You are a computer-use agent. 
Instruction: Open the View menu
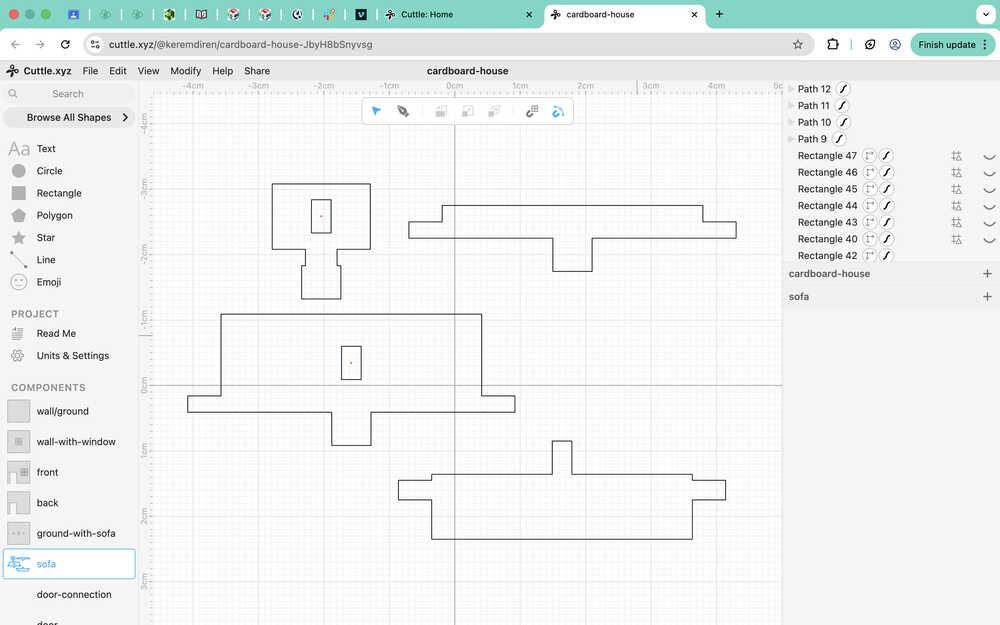coord(148,71)
